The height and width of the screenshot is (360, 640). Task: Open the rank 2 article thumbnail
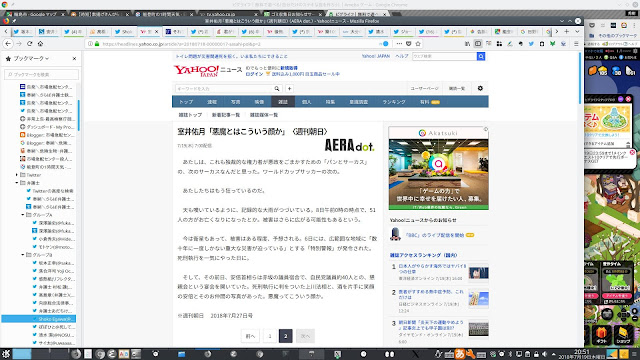click(x=478, y=299)
